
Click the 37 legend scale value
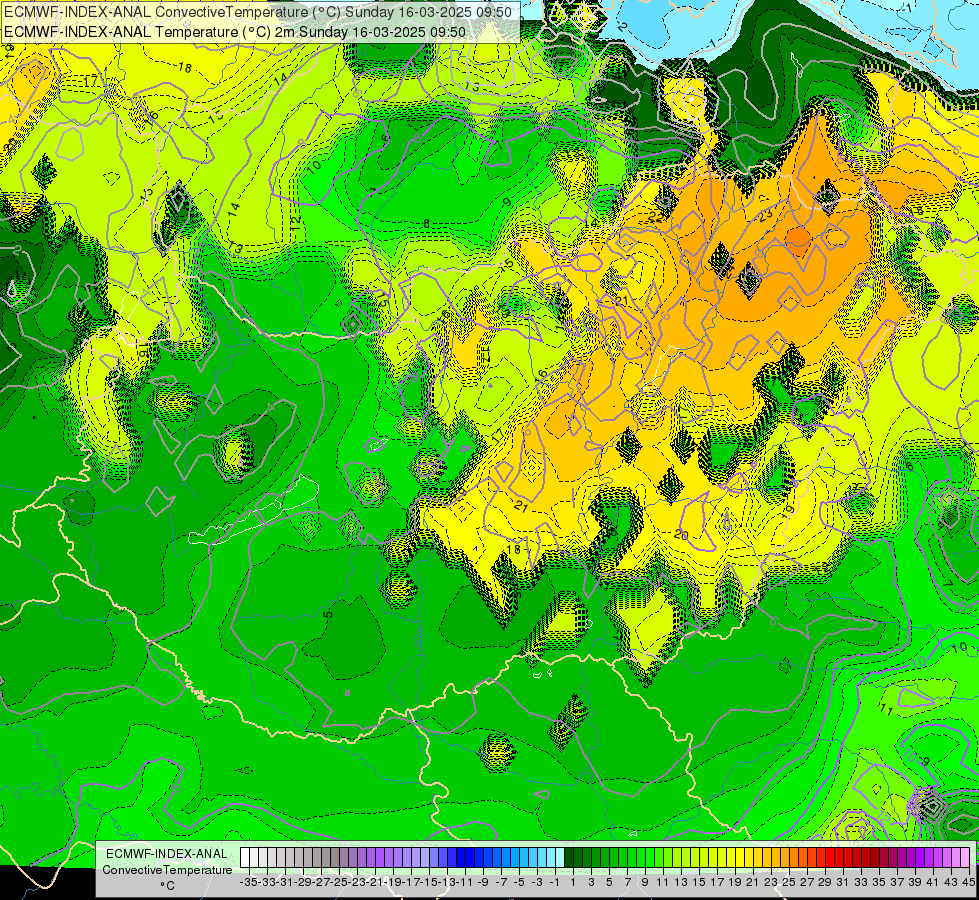(897, 882)
